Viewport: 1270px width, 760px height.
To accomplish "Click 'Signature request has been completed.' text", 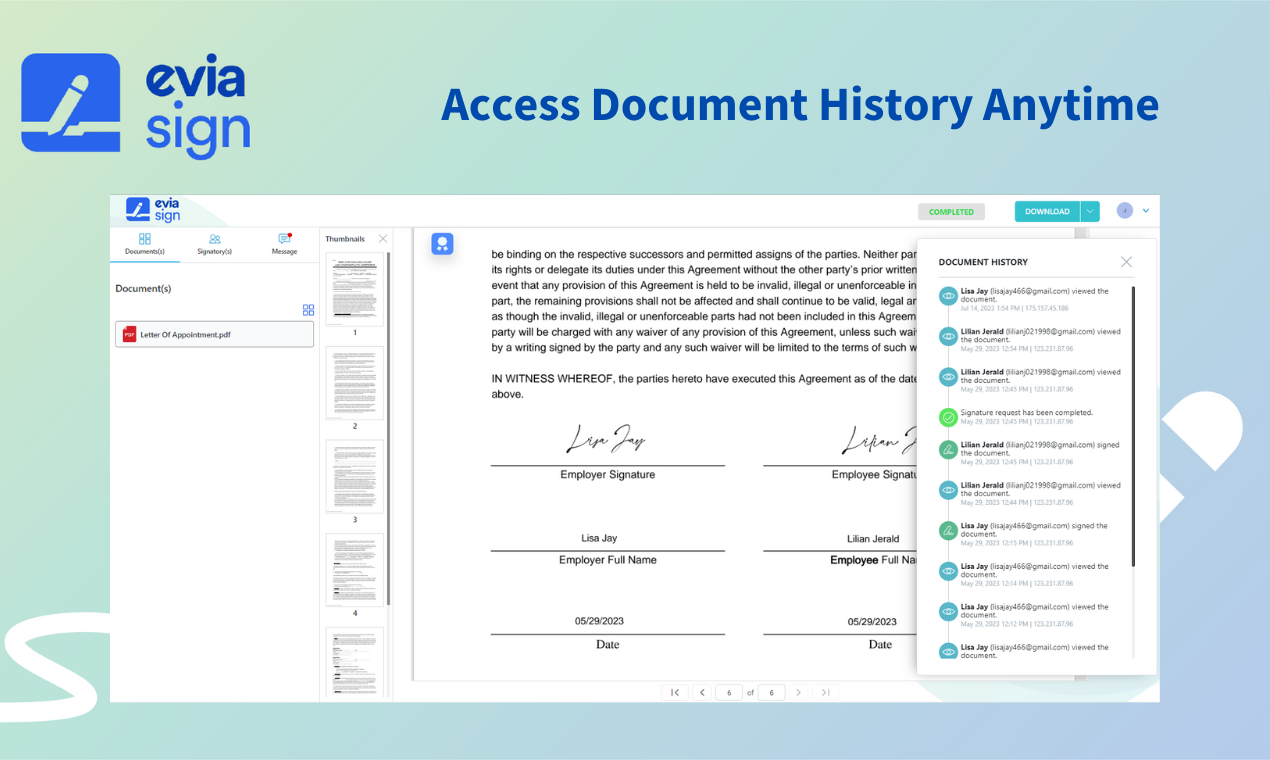I will tap(1027, 412).
